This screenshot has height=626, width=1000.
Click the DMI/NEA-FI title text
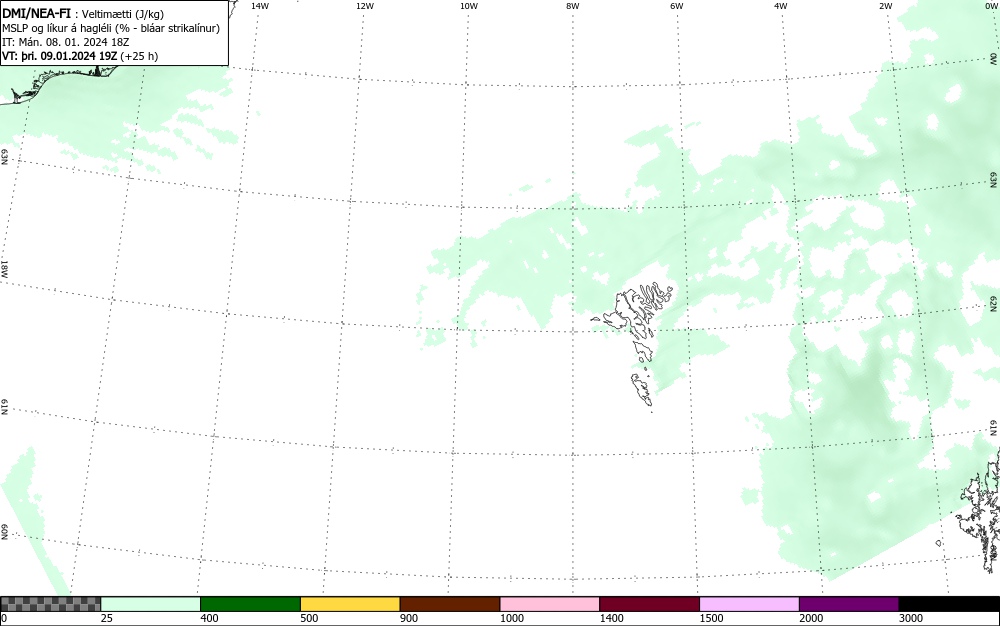[36, 13]
